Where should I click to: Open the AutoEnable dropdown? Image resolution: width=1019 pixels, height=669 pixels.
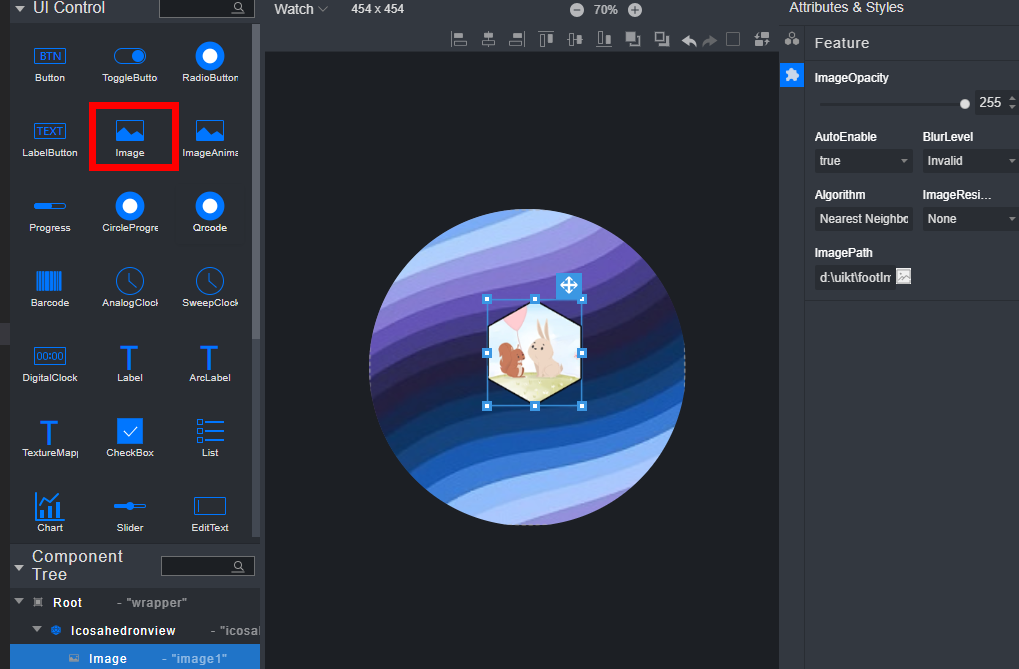[x=863, y=161]
